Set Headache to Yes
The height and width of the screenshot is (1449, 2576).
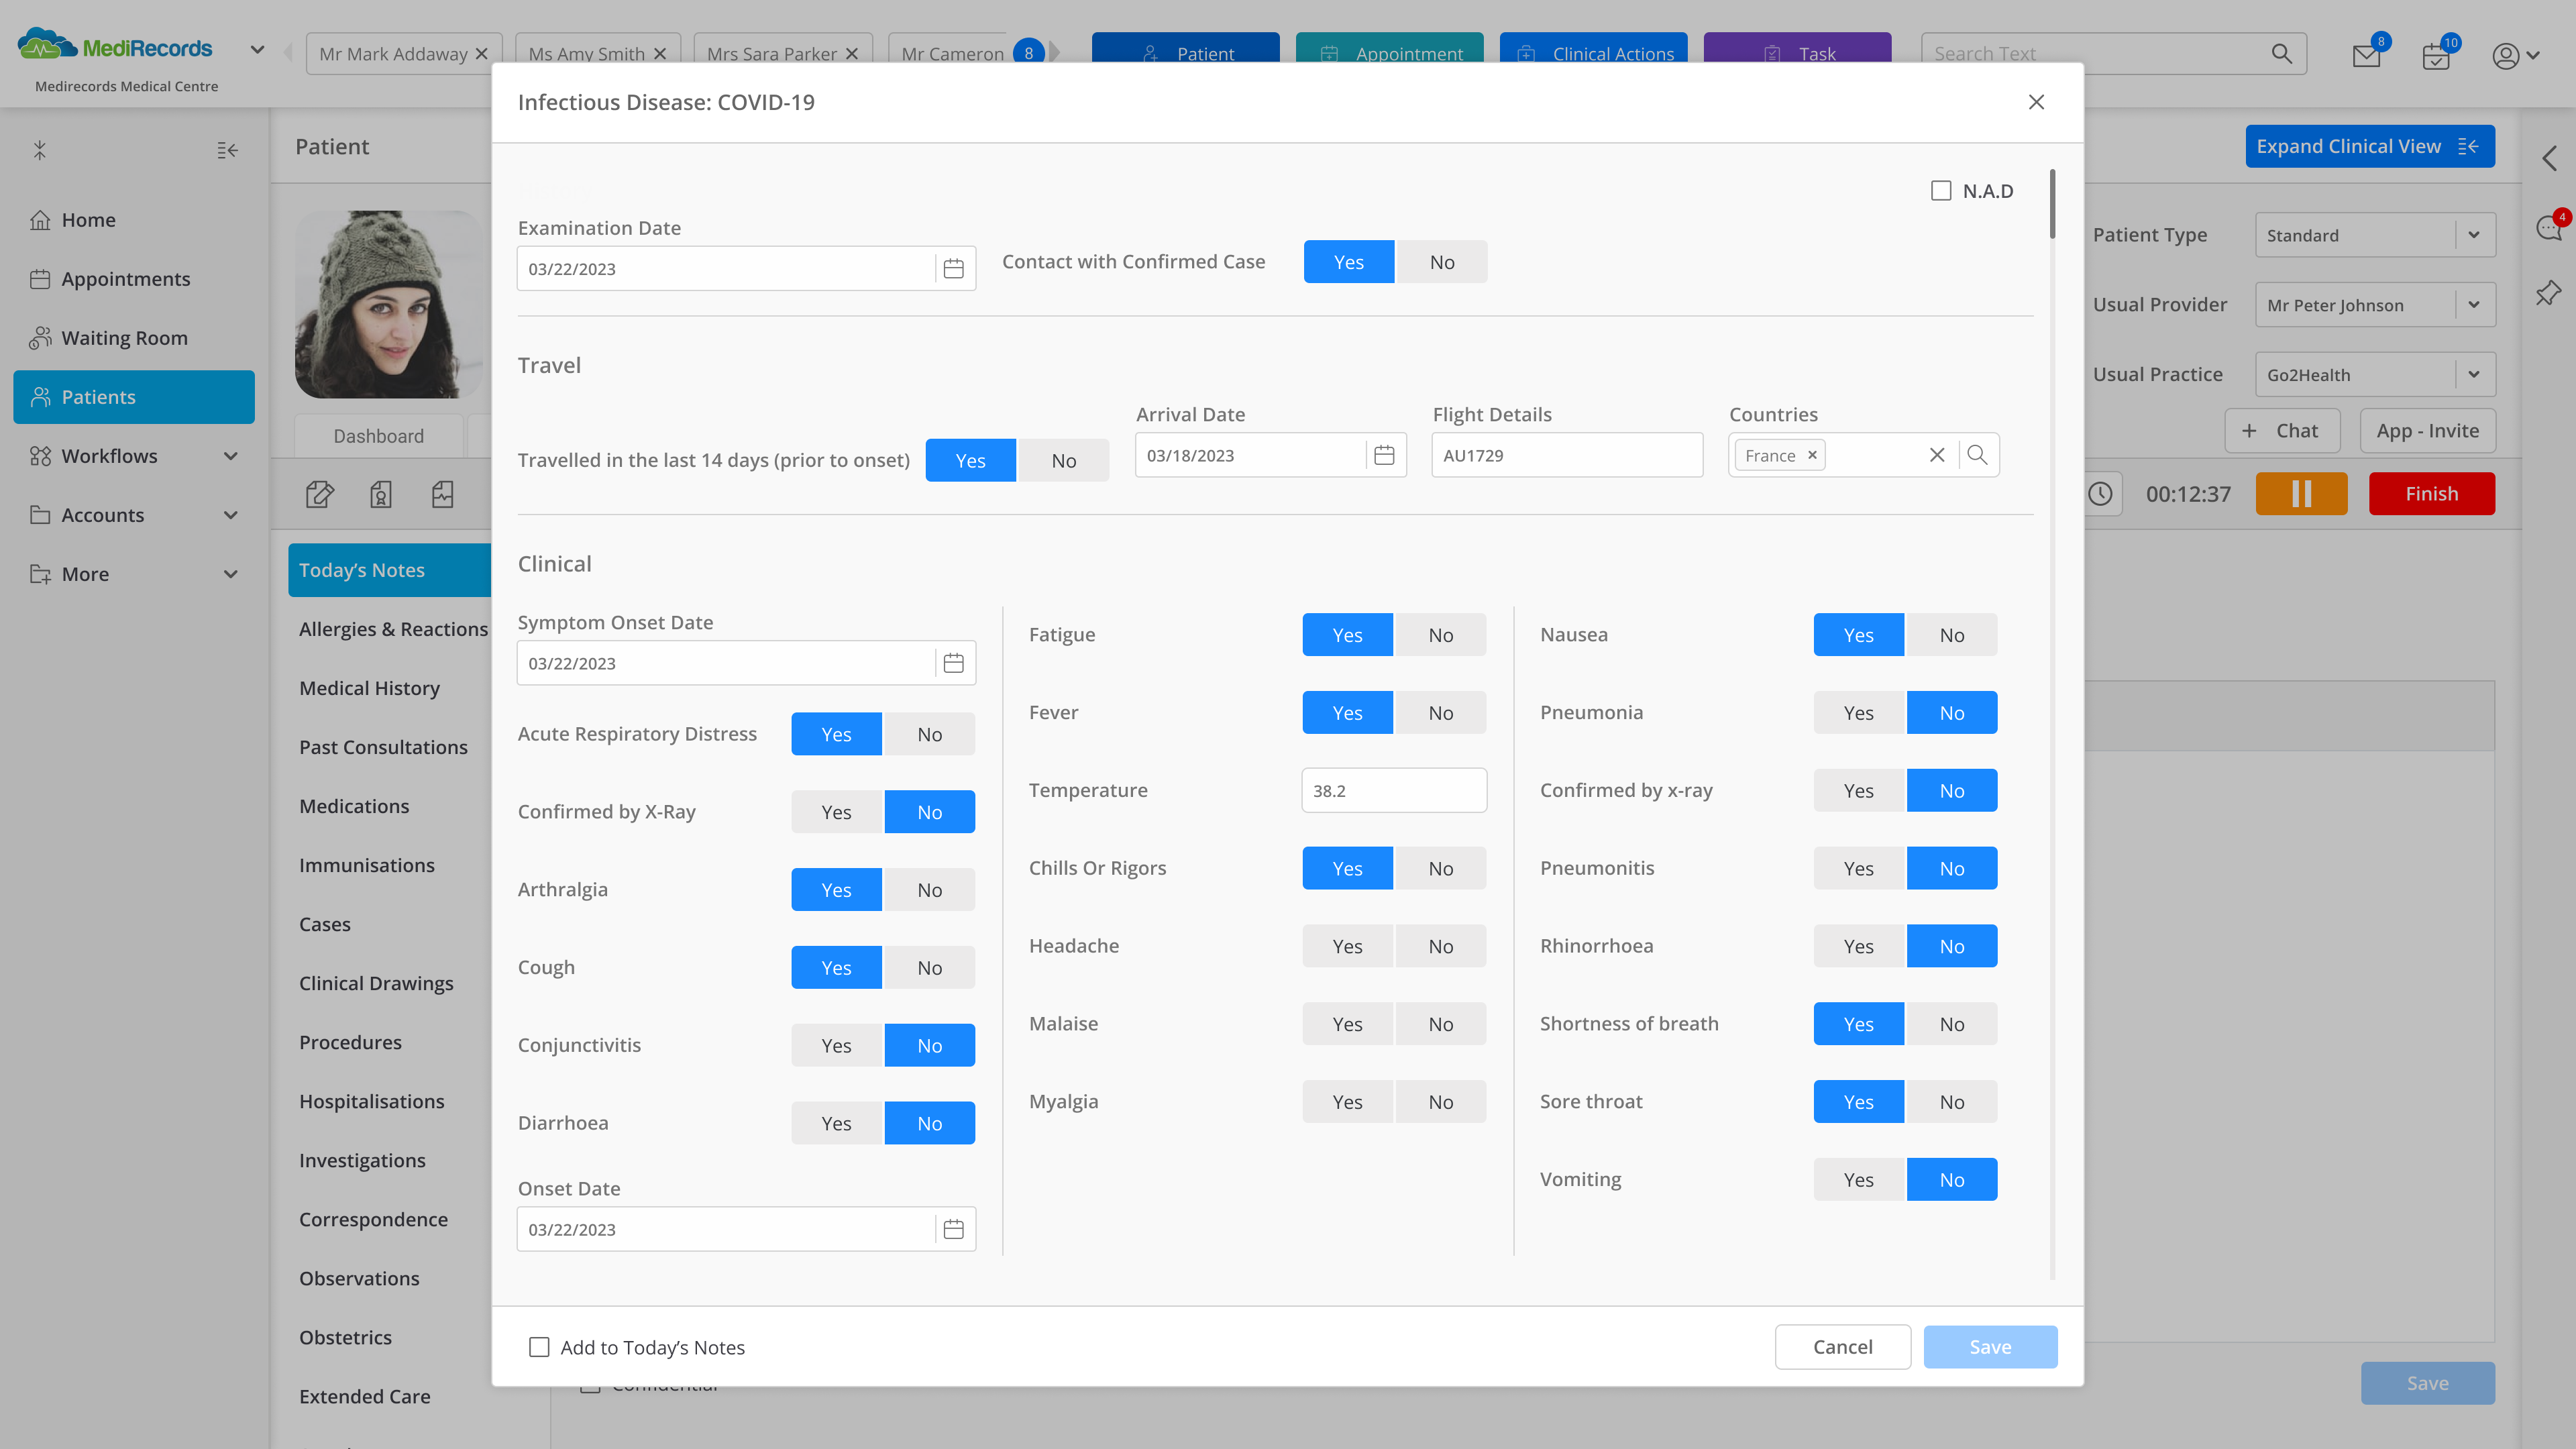pyautogui.click(x=1346, y=946)
